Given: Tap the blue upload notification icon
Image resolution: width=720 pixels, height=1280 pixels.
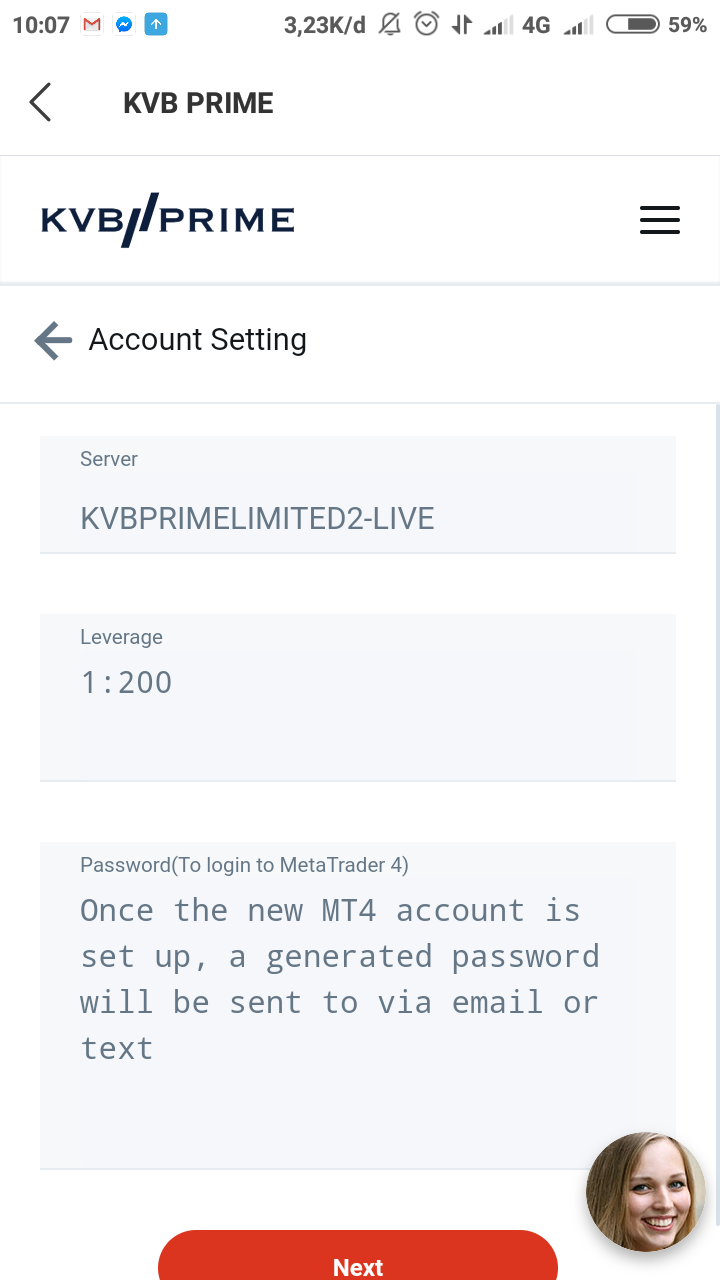Looking at the screenshot, I should (x=156, y=25).
